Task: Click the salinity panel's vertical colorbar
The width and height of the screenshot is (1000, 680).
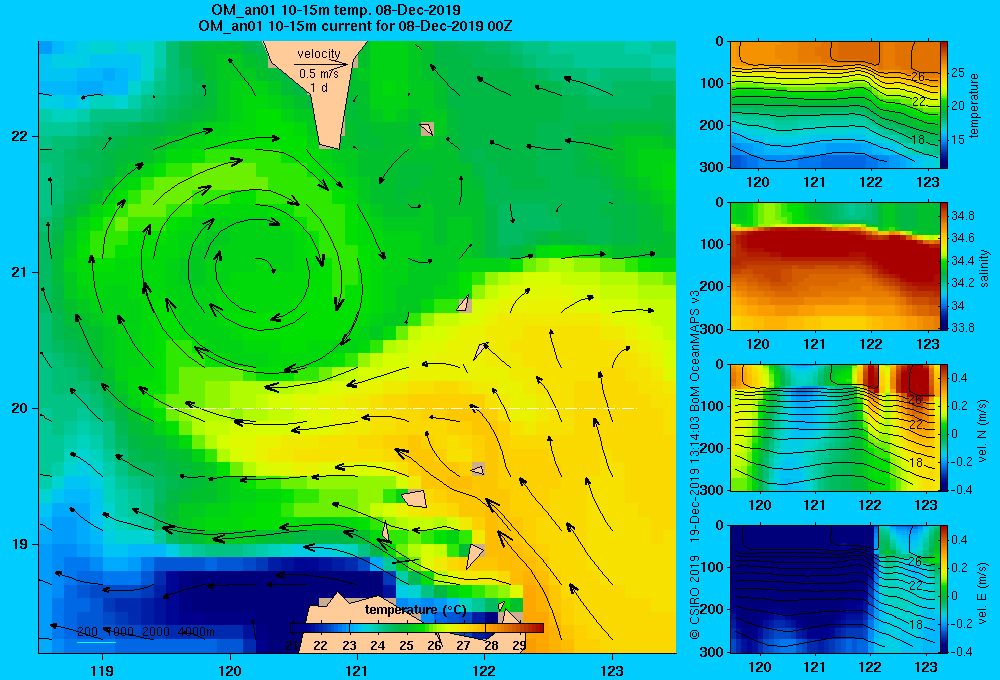Action: pyautogui.click(x=944, y=266)
